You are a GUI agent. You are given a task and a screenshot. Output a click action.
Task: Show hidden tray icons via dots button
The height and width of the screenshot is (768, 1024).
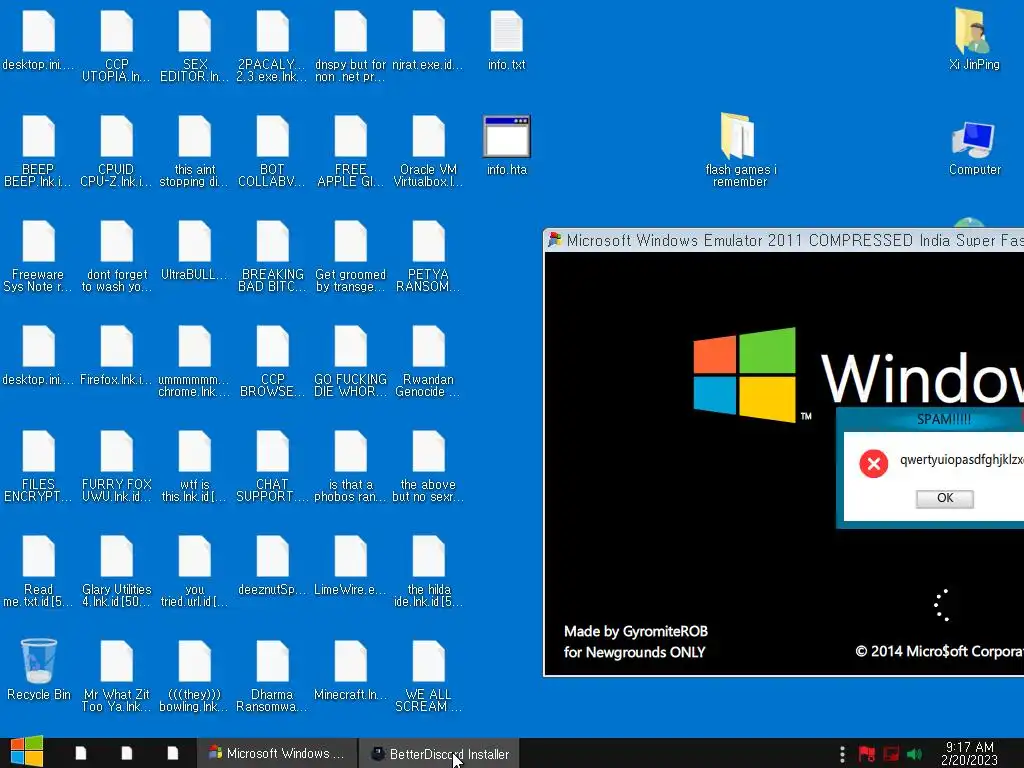click(842, 754)
